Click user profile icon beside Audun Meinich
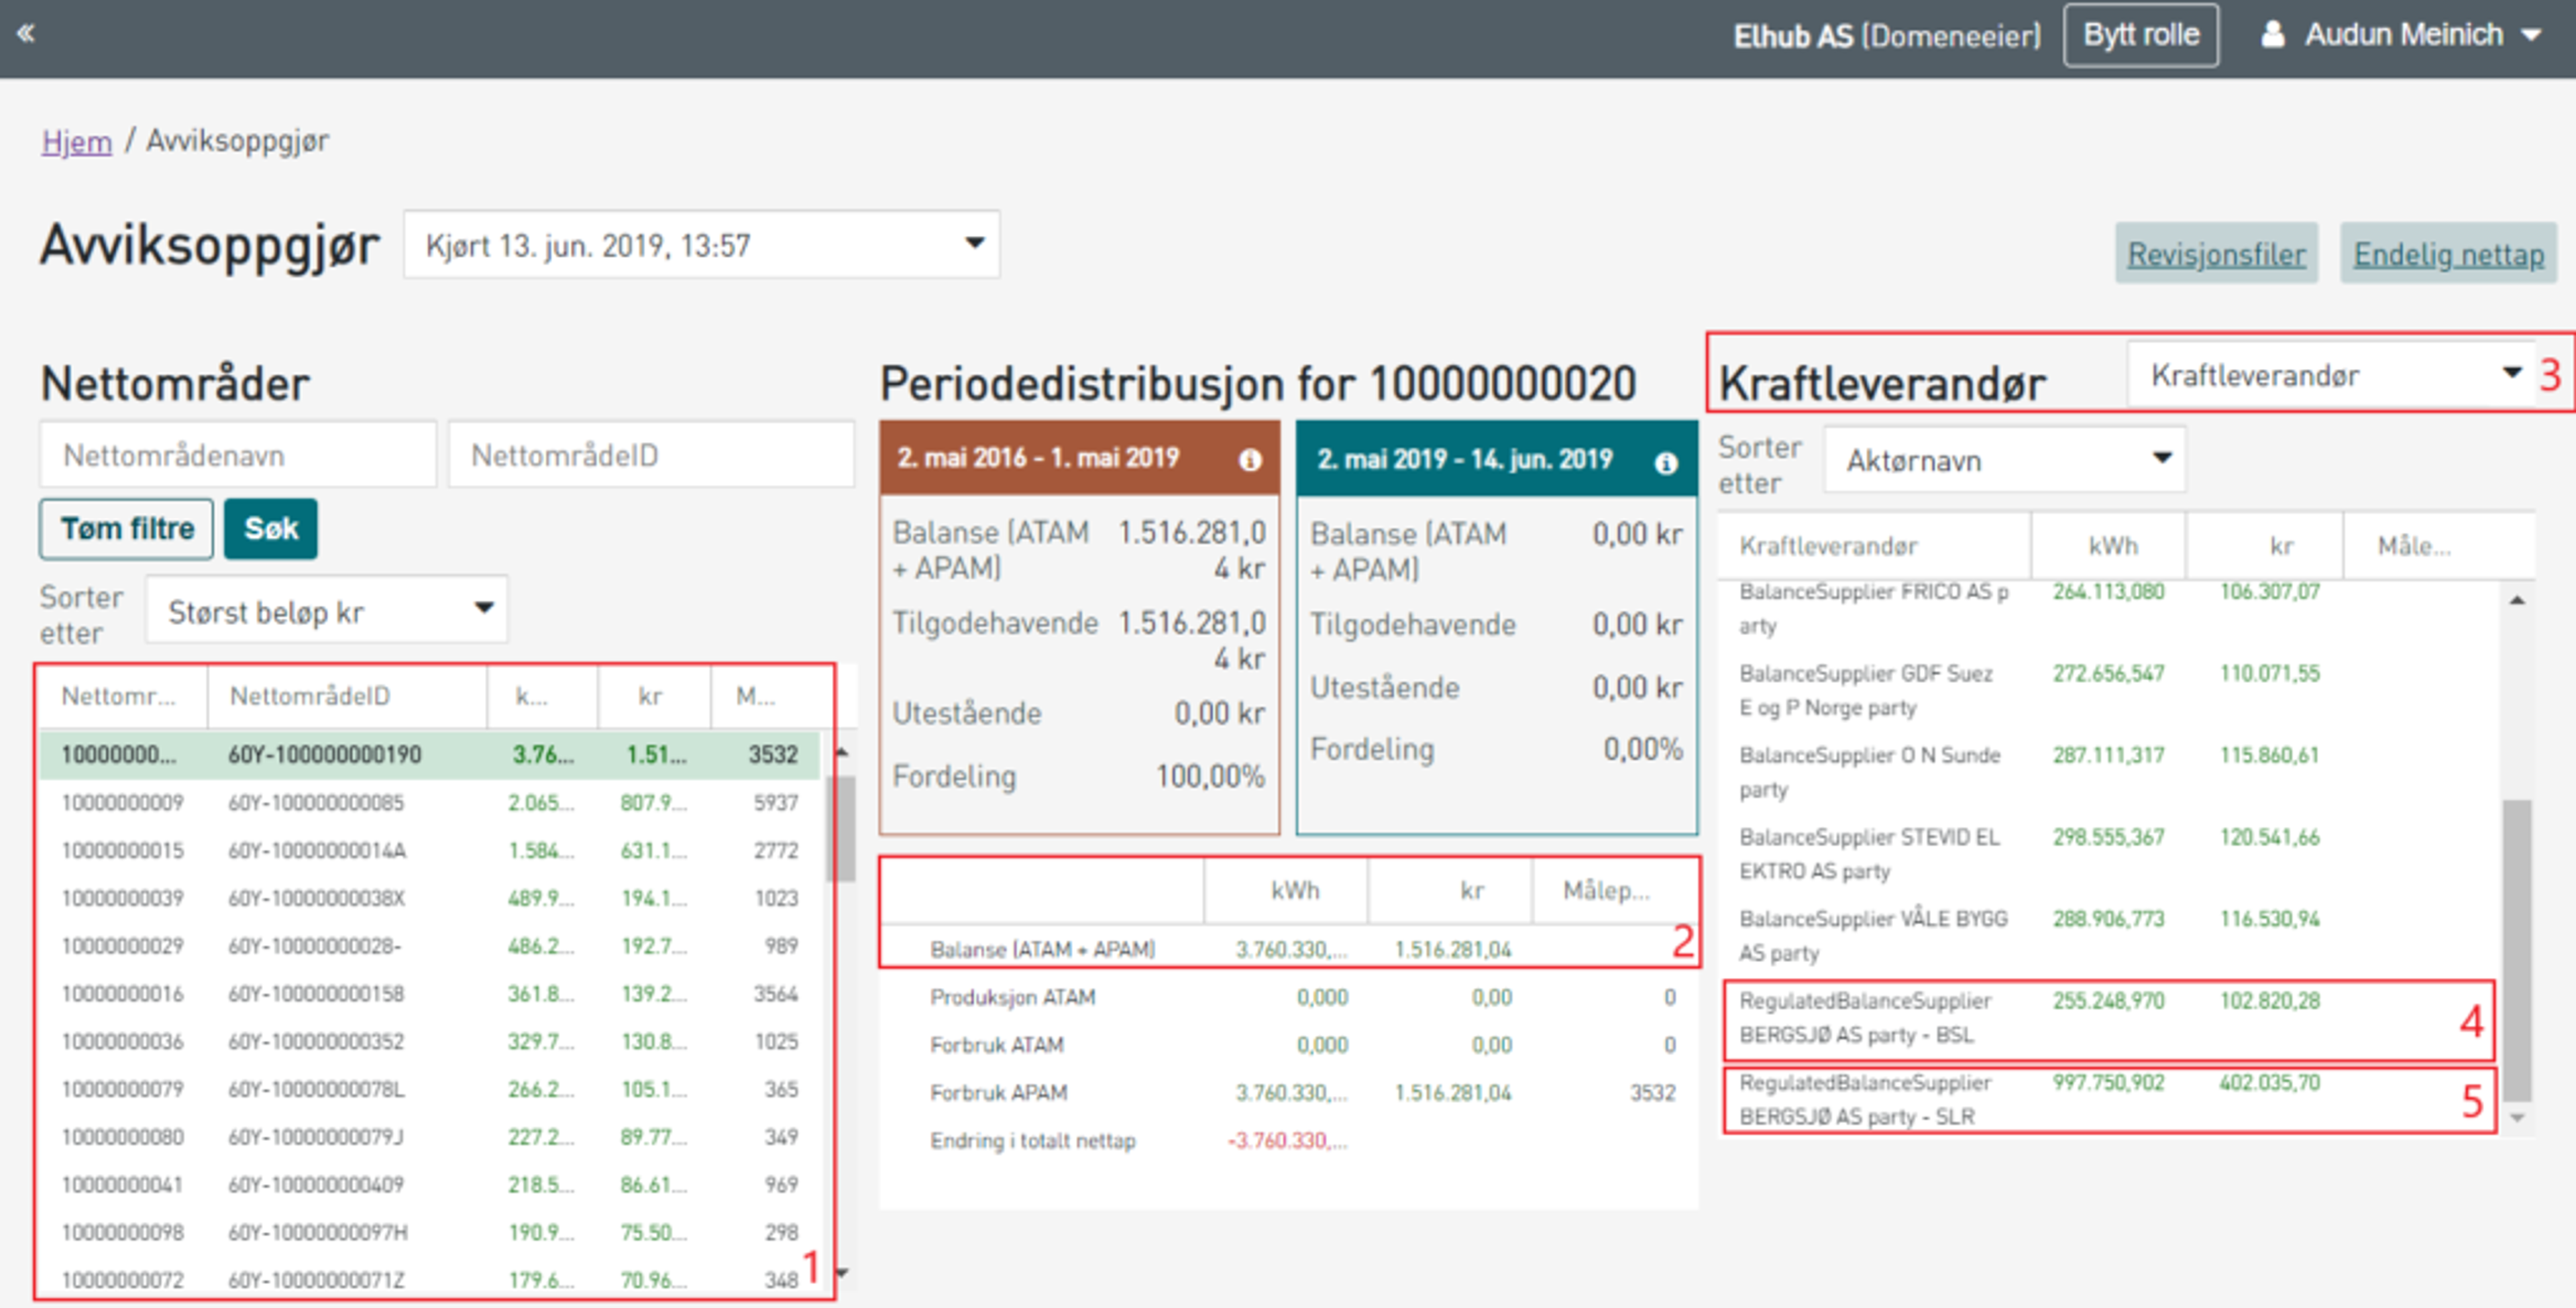2576x1308 pixels. [2272, 35]
